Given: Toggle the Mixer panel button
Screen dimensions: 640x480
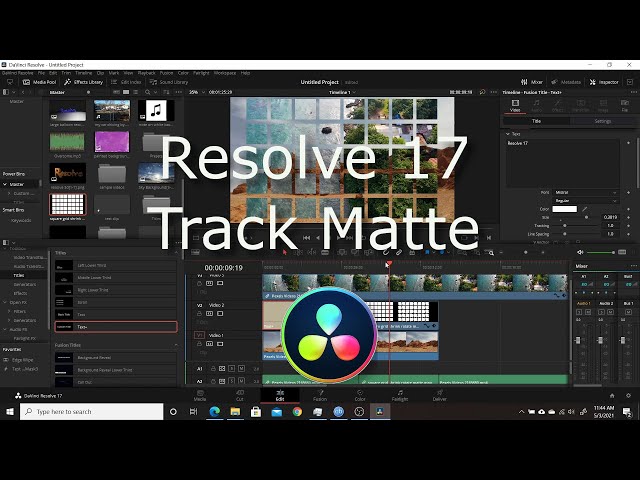Looking at the screenshot, I should pos(532,82).
